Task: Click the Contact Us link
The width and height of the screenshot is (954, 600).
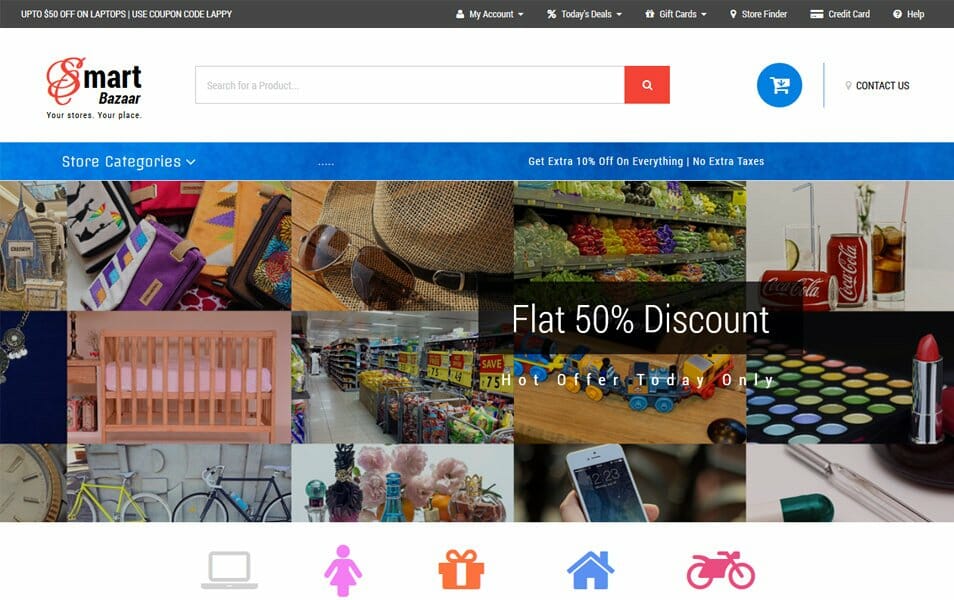Action: [x=877, y=86]
